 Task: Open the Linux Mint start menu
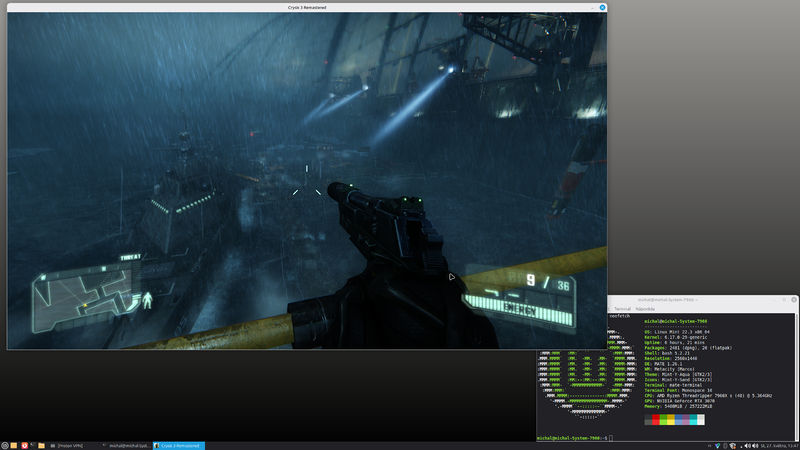(x=5, y=445)
